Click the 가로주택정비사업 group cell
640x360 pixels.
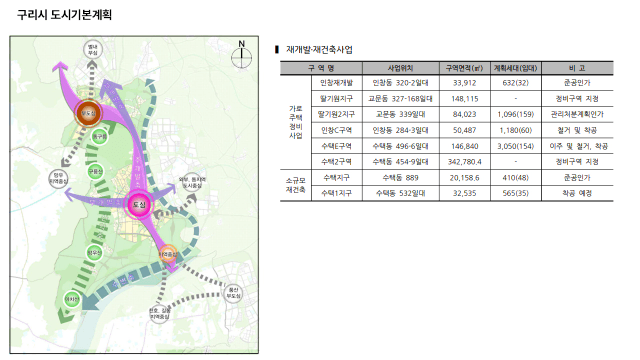tap(296, 122)
